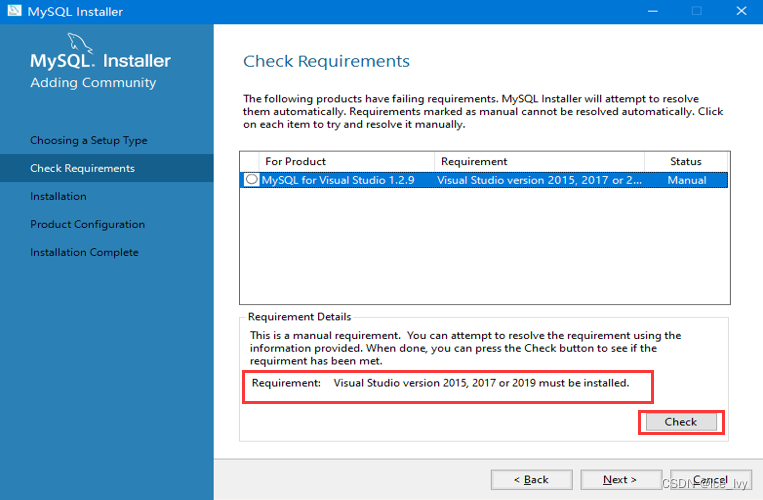Screen dimensions: 763x500
Task: Click the Adding Community subtitle
Action: (x=93, y=82)
